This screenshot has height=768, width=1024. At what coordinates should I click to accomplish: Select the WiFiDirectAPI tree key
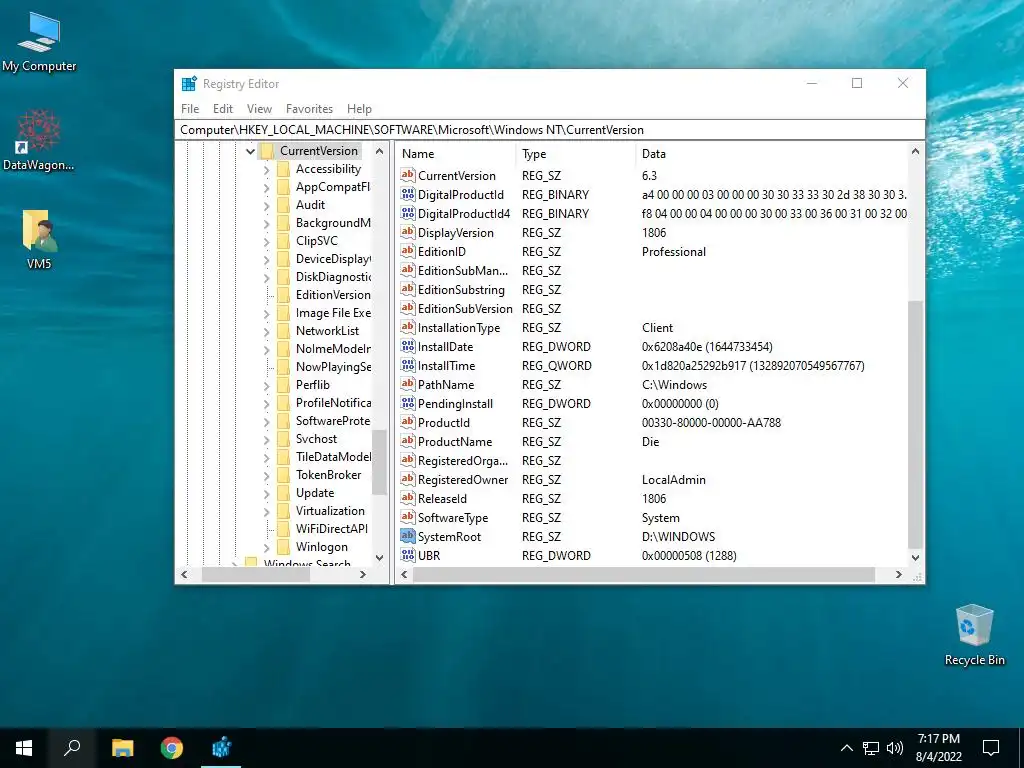(x=332, y=528)
